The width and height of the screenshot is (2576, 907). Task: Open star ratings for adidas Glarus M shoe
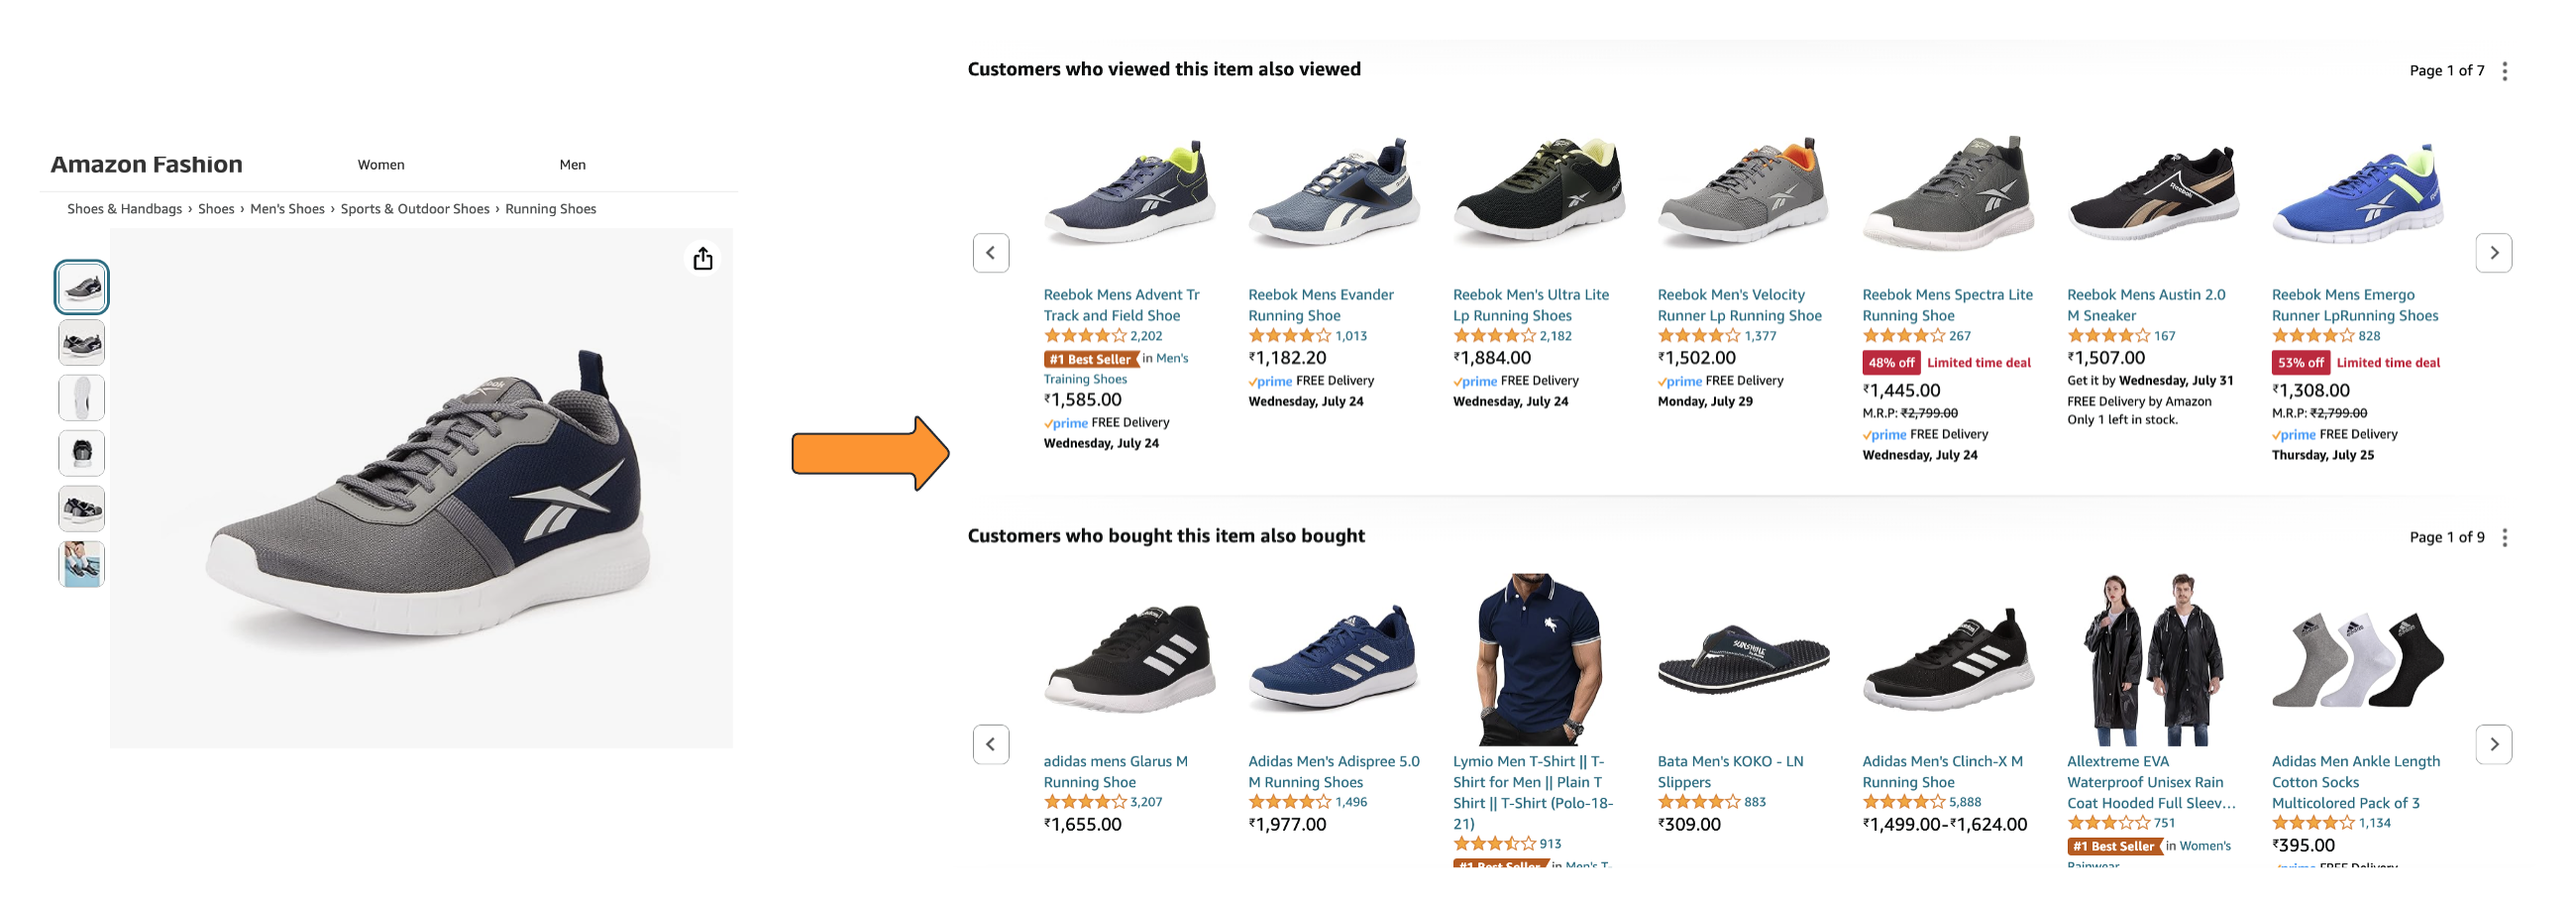click(1084, 802)
